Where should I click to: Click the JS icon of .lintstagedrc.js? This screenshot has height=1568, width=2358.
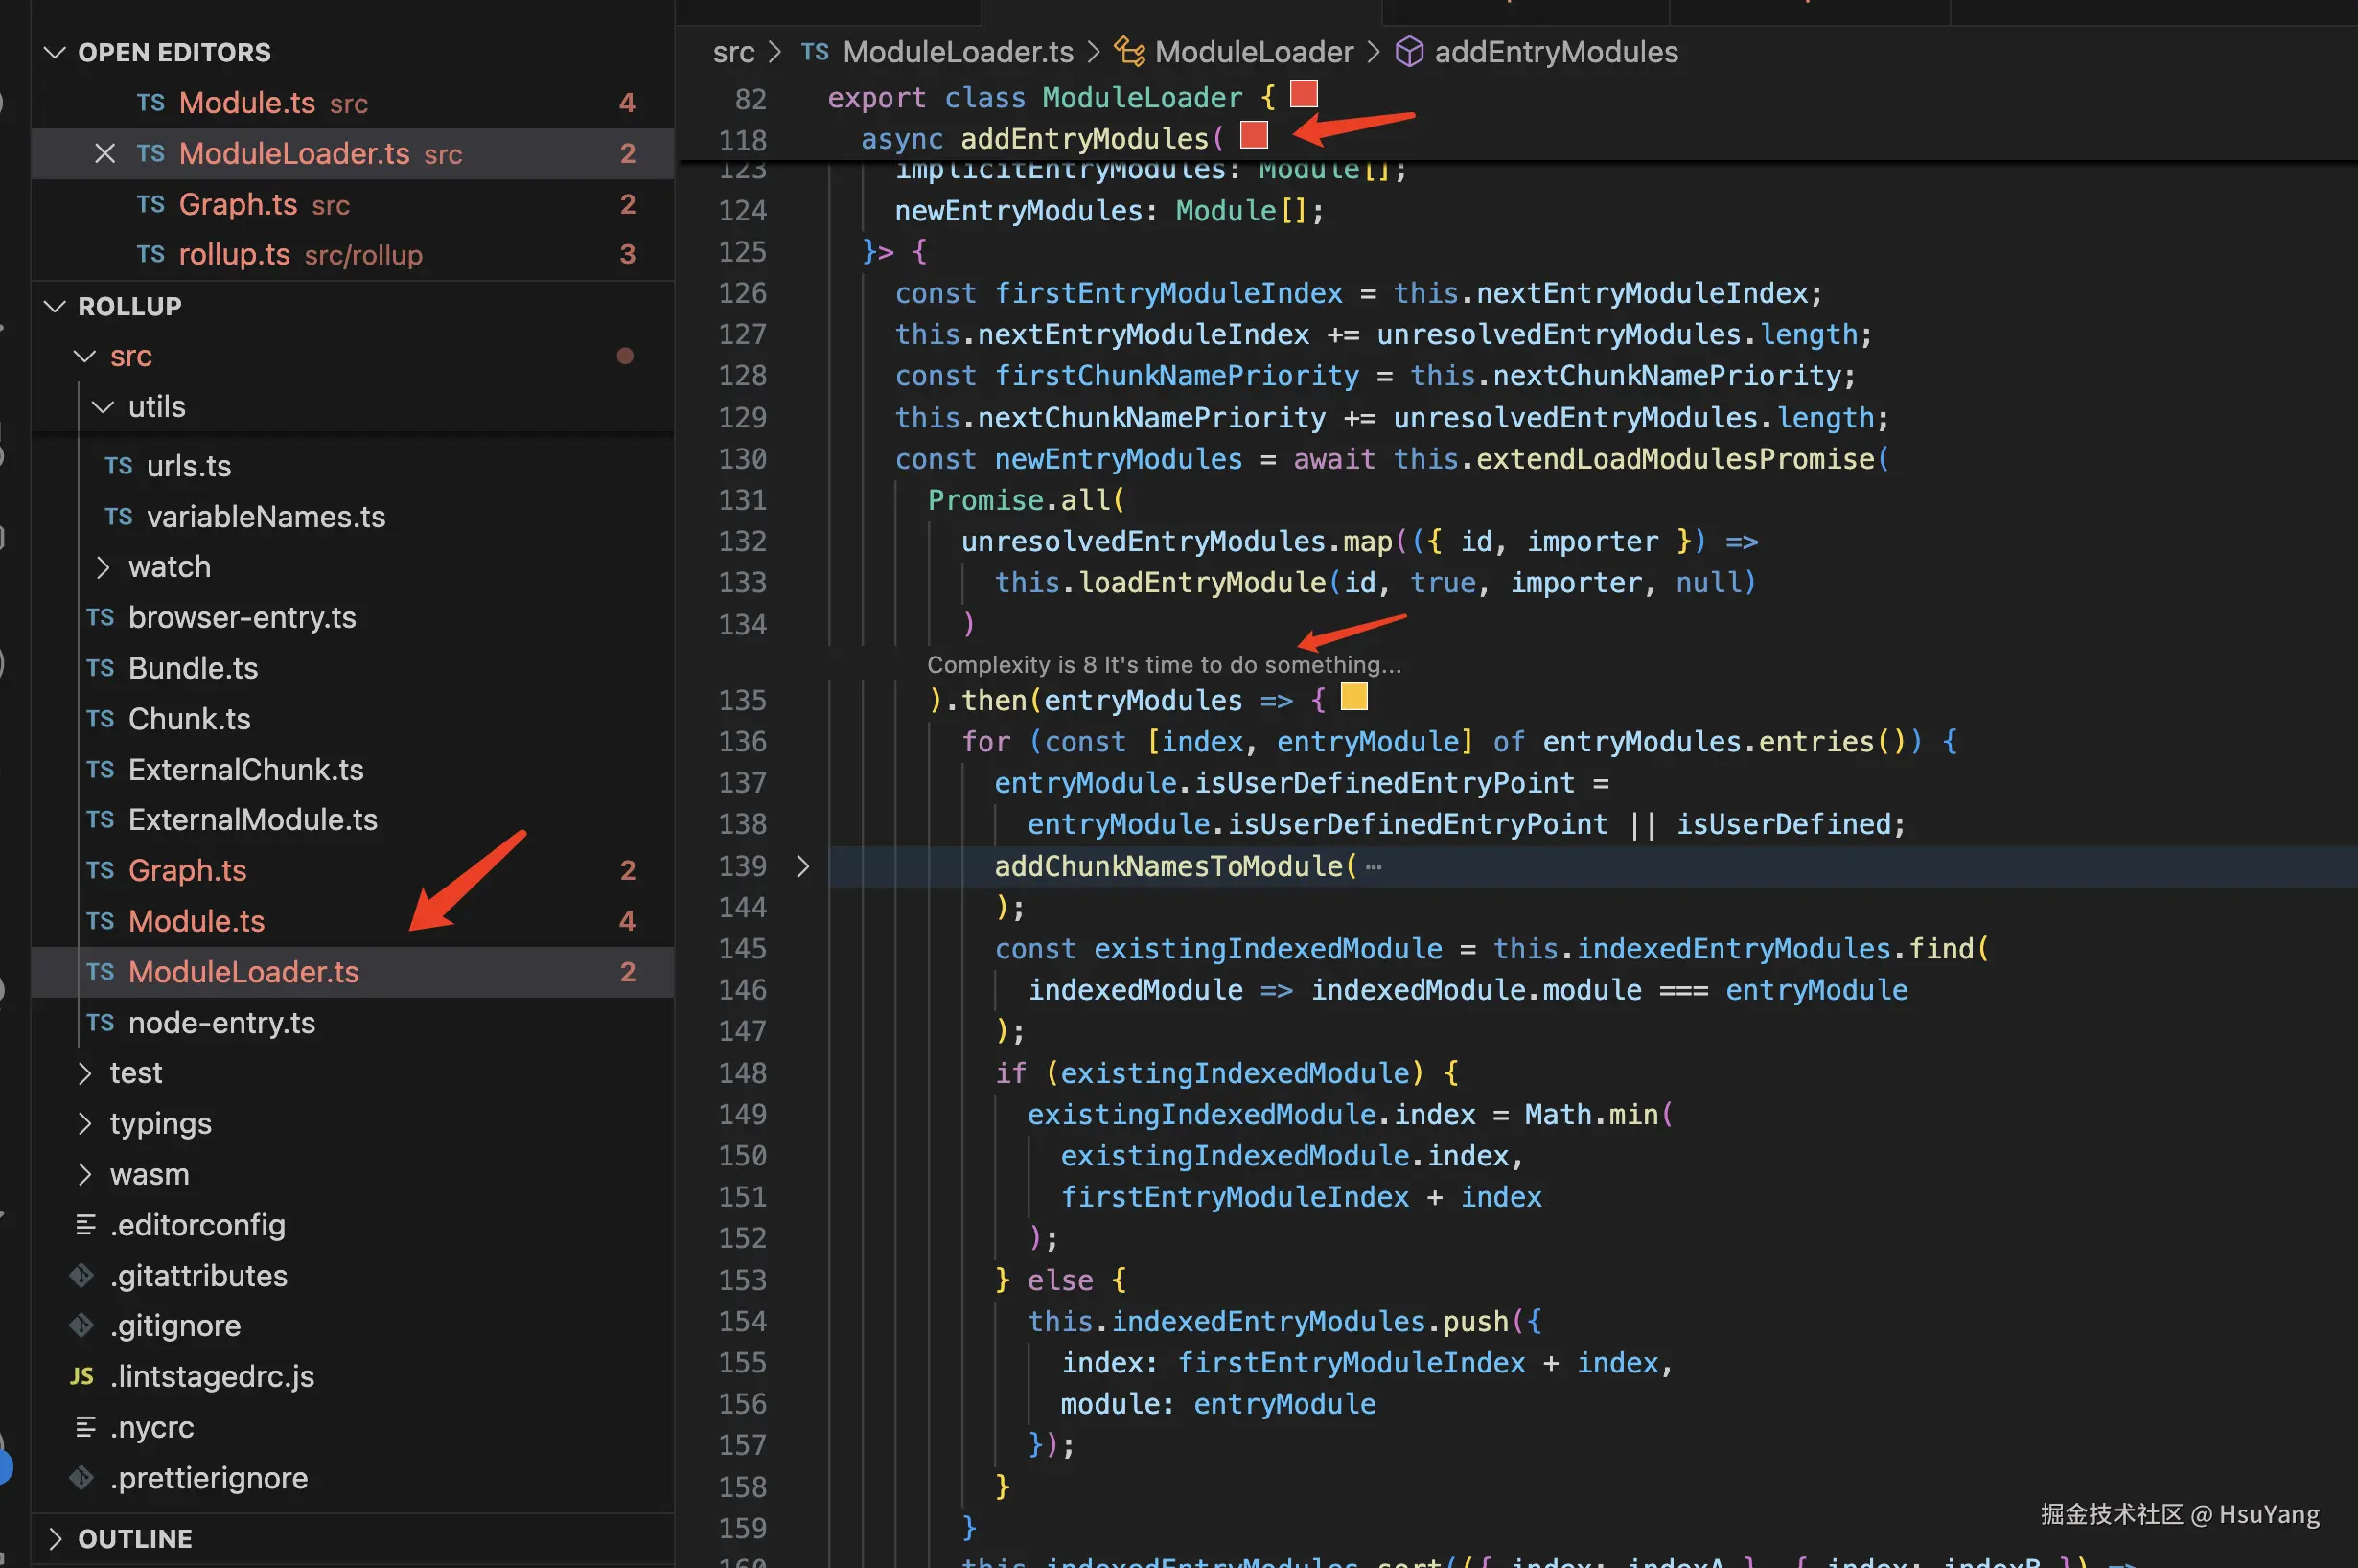[82, 1376]
